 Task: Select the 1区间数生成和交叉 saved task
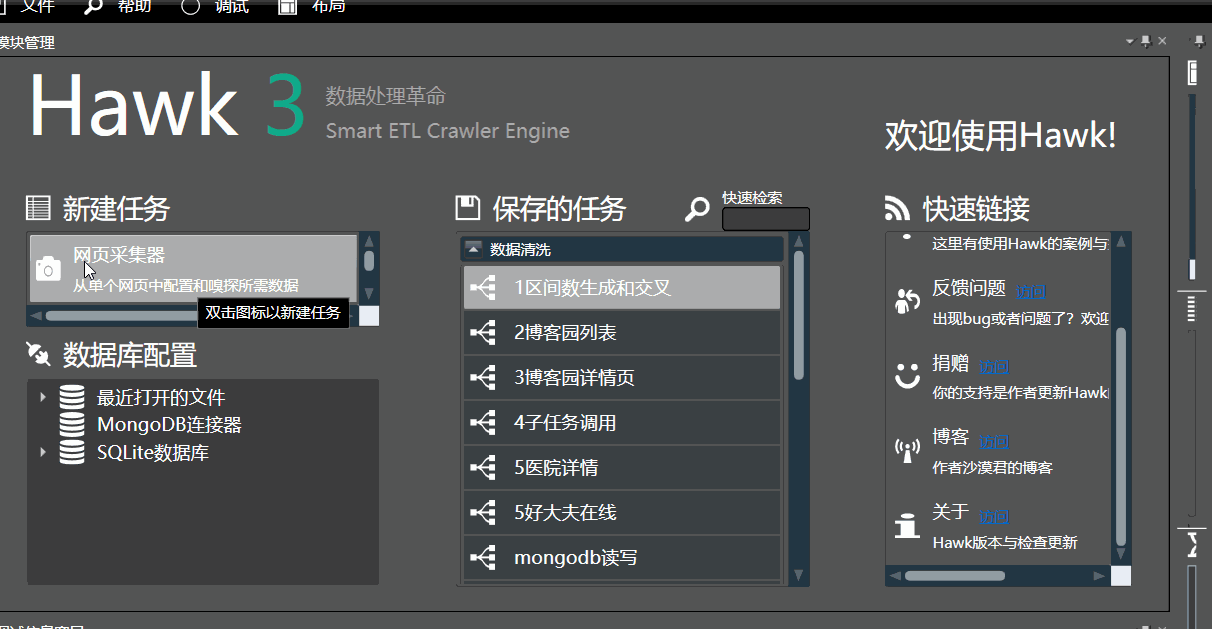(622, 288)
